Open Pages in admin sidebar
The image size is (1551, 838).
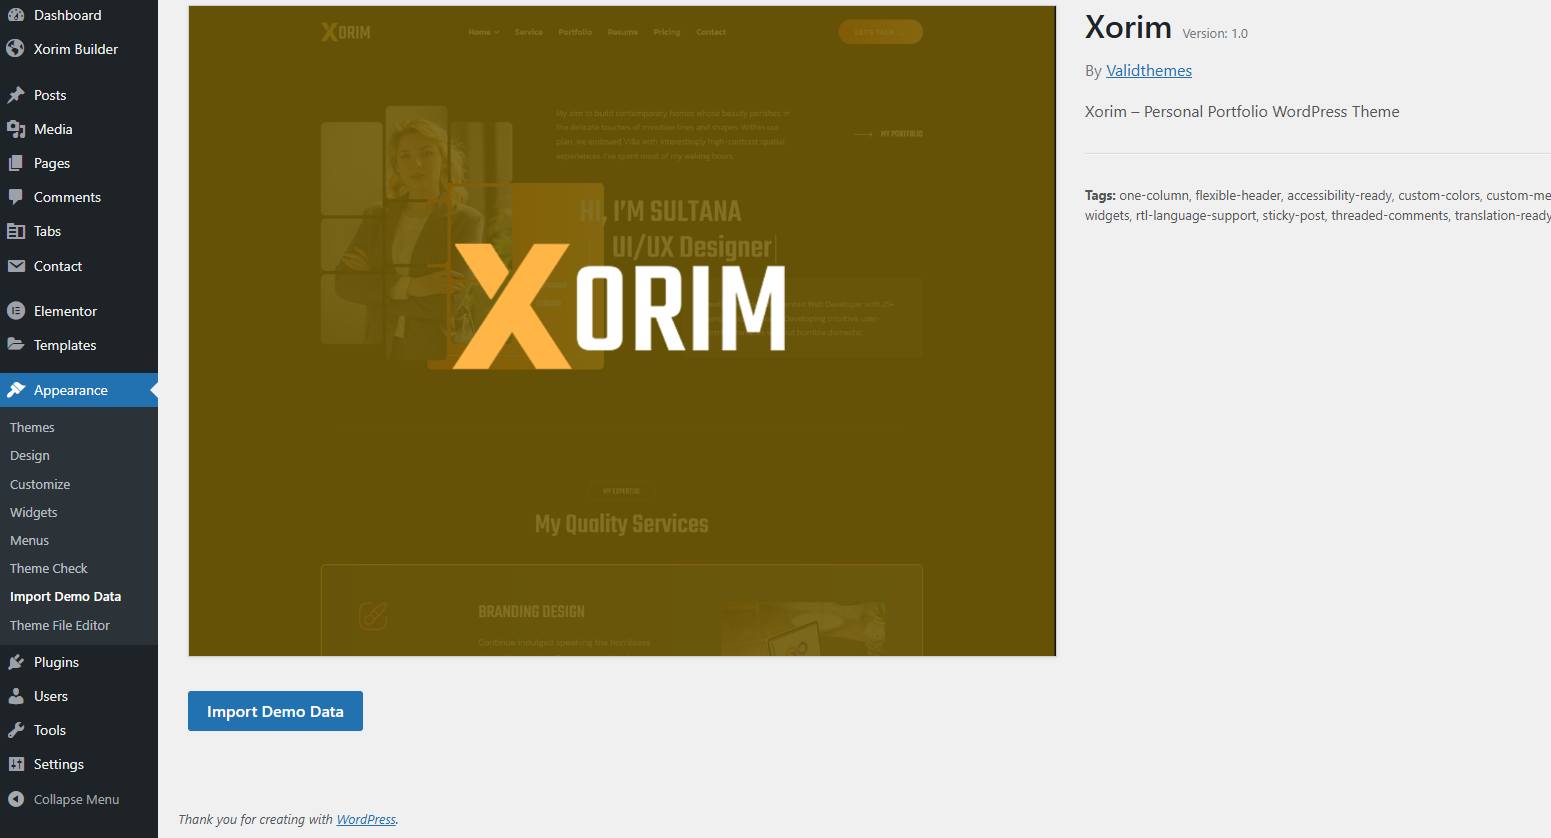[79, 163]
